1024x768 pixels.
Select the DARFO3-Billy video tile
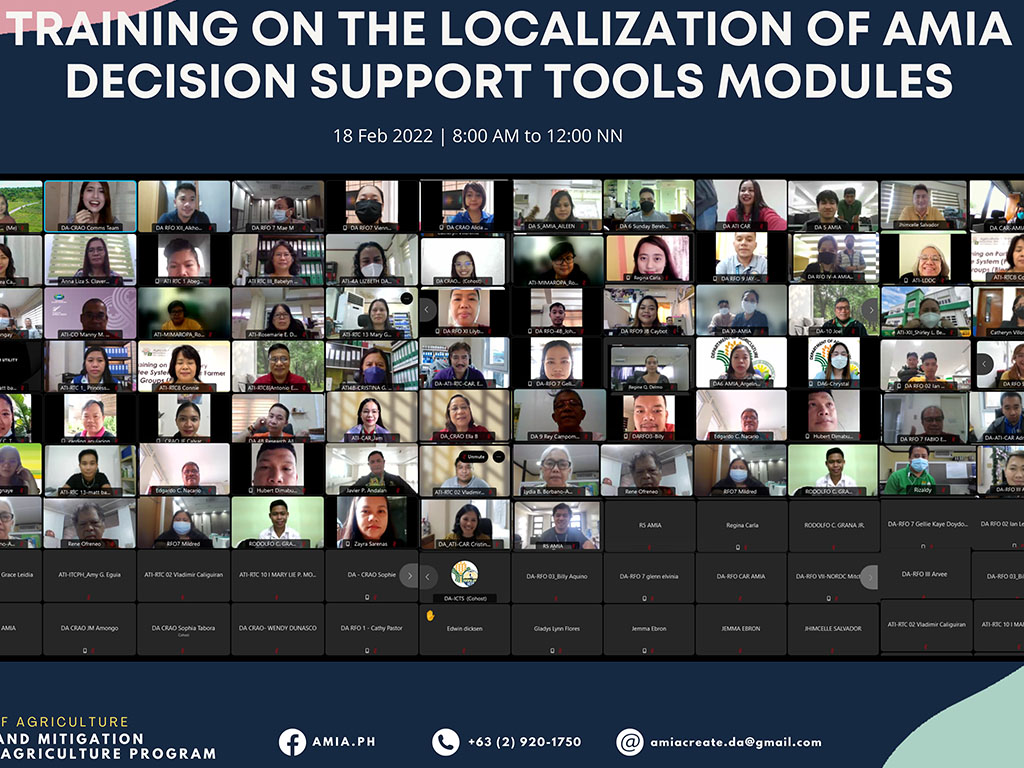point(650,415)
